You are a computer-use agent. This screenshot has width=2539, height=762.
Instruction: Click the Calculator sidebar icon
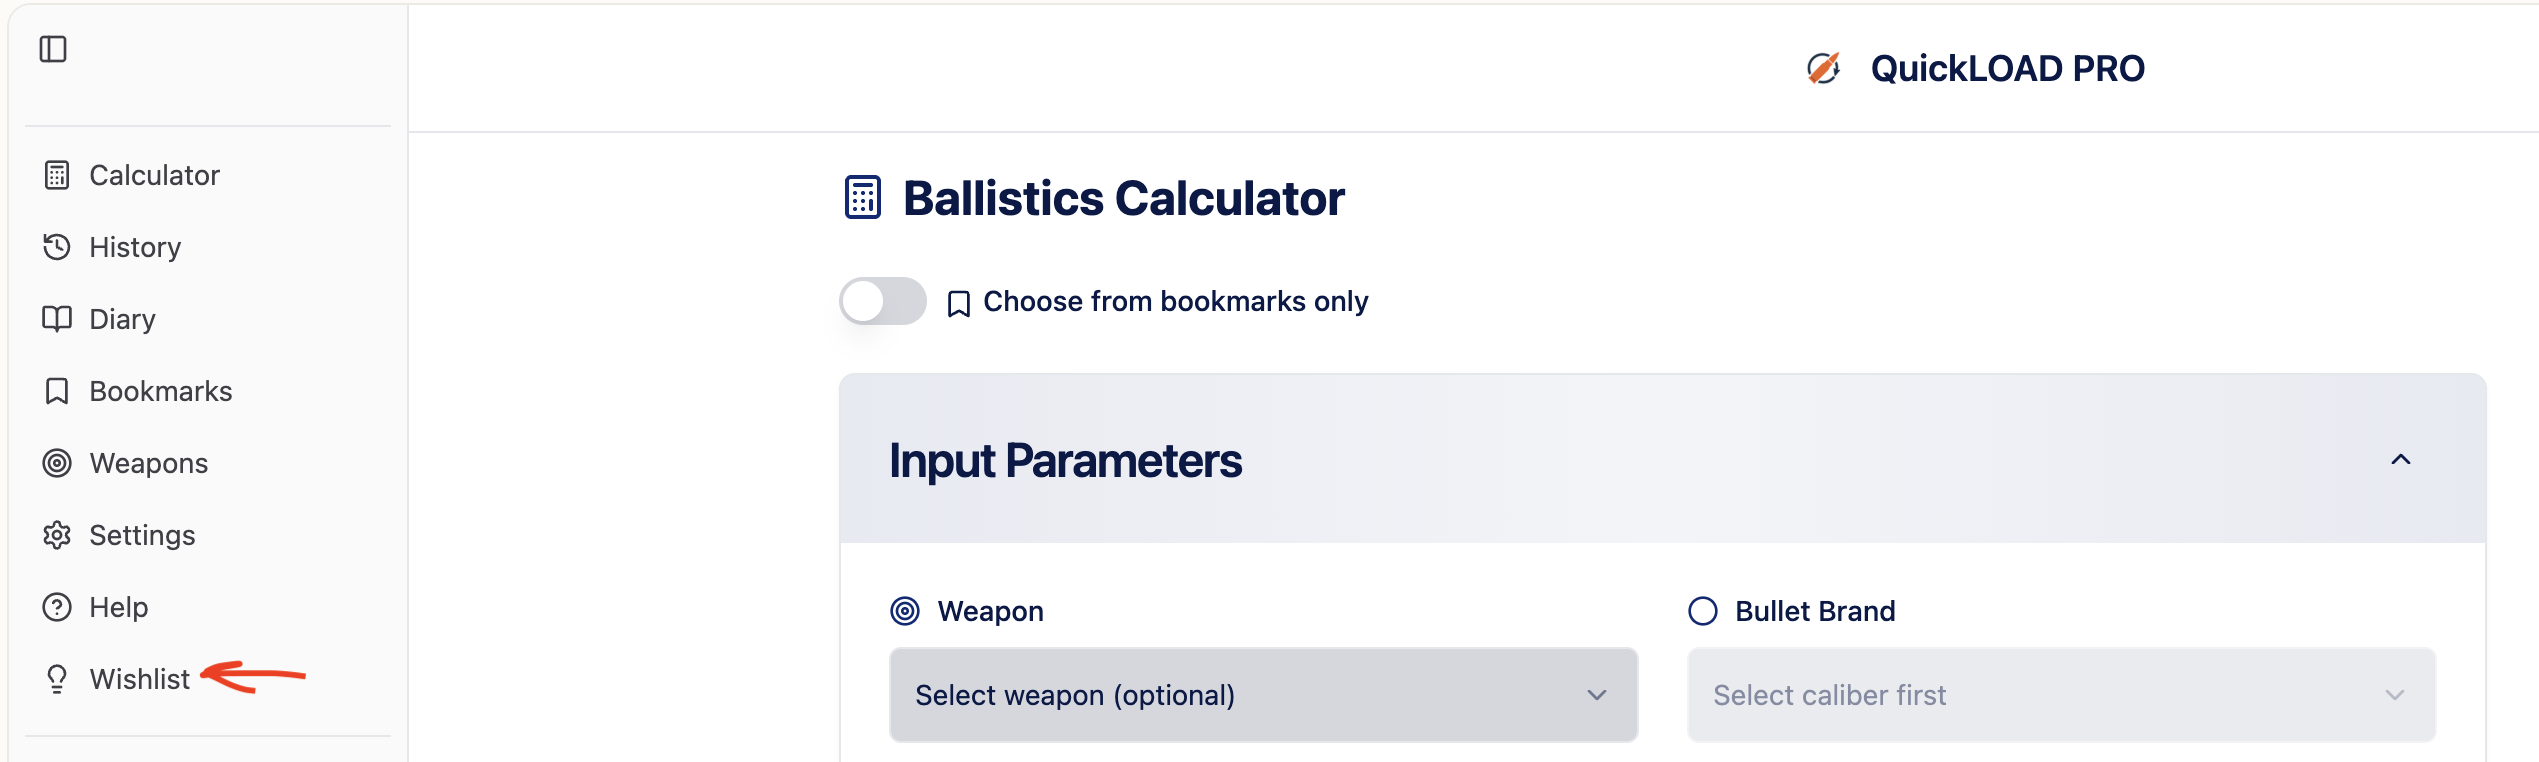[x=57, y=175]
